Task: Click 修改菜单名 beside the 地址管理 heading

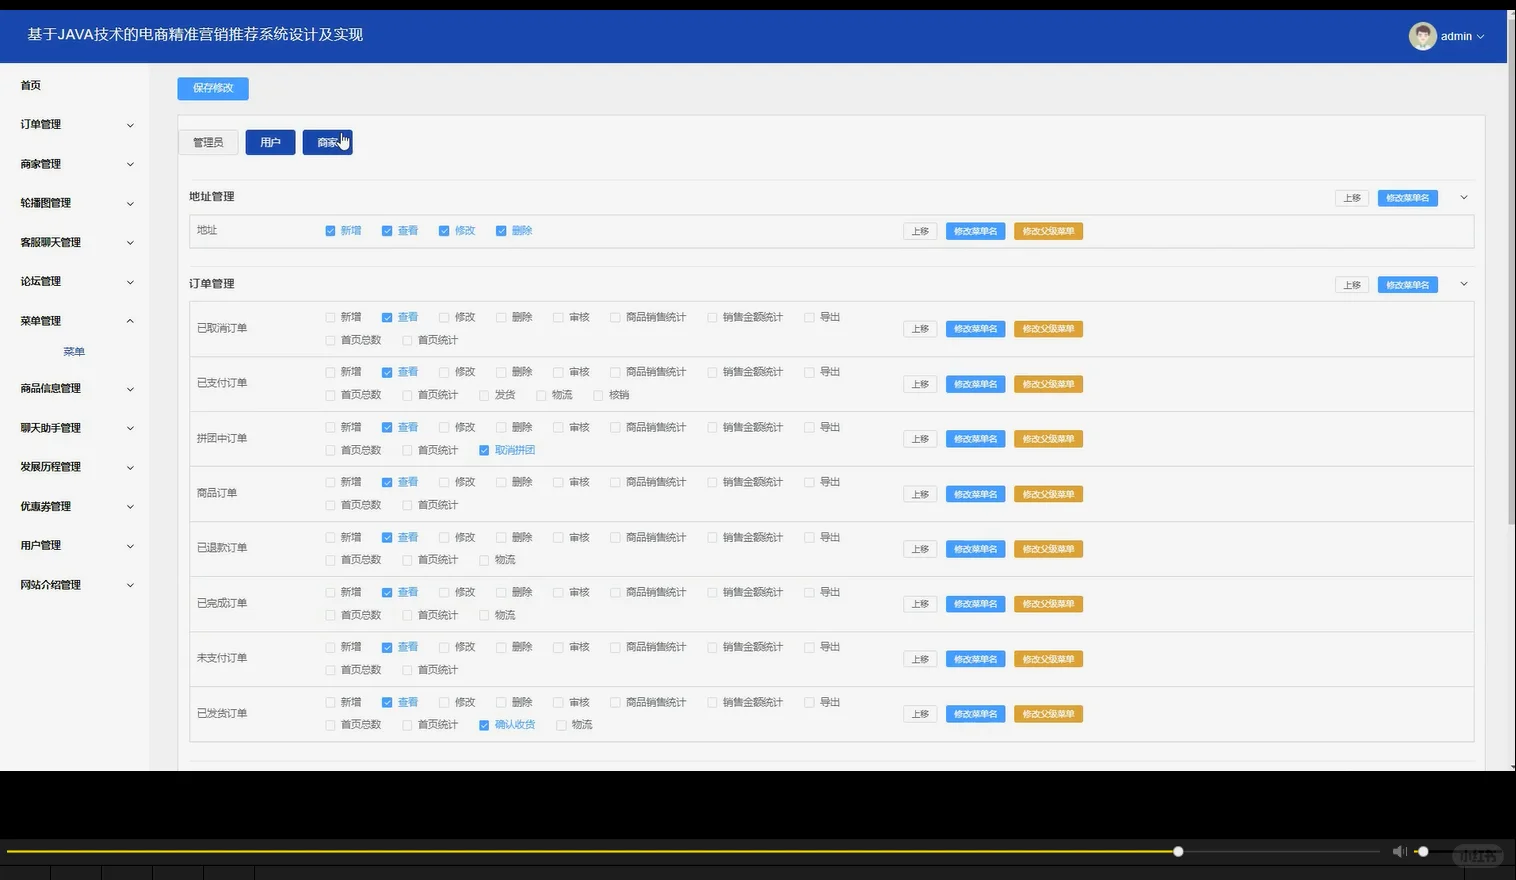Action: (x=1408, y=198)
